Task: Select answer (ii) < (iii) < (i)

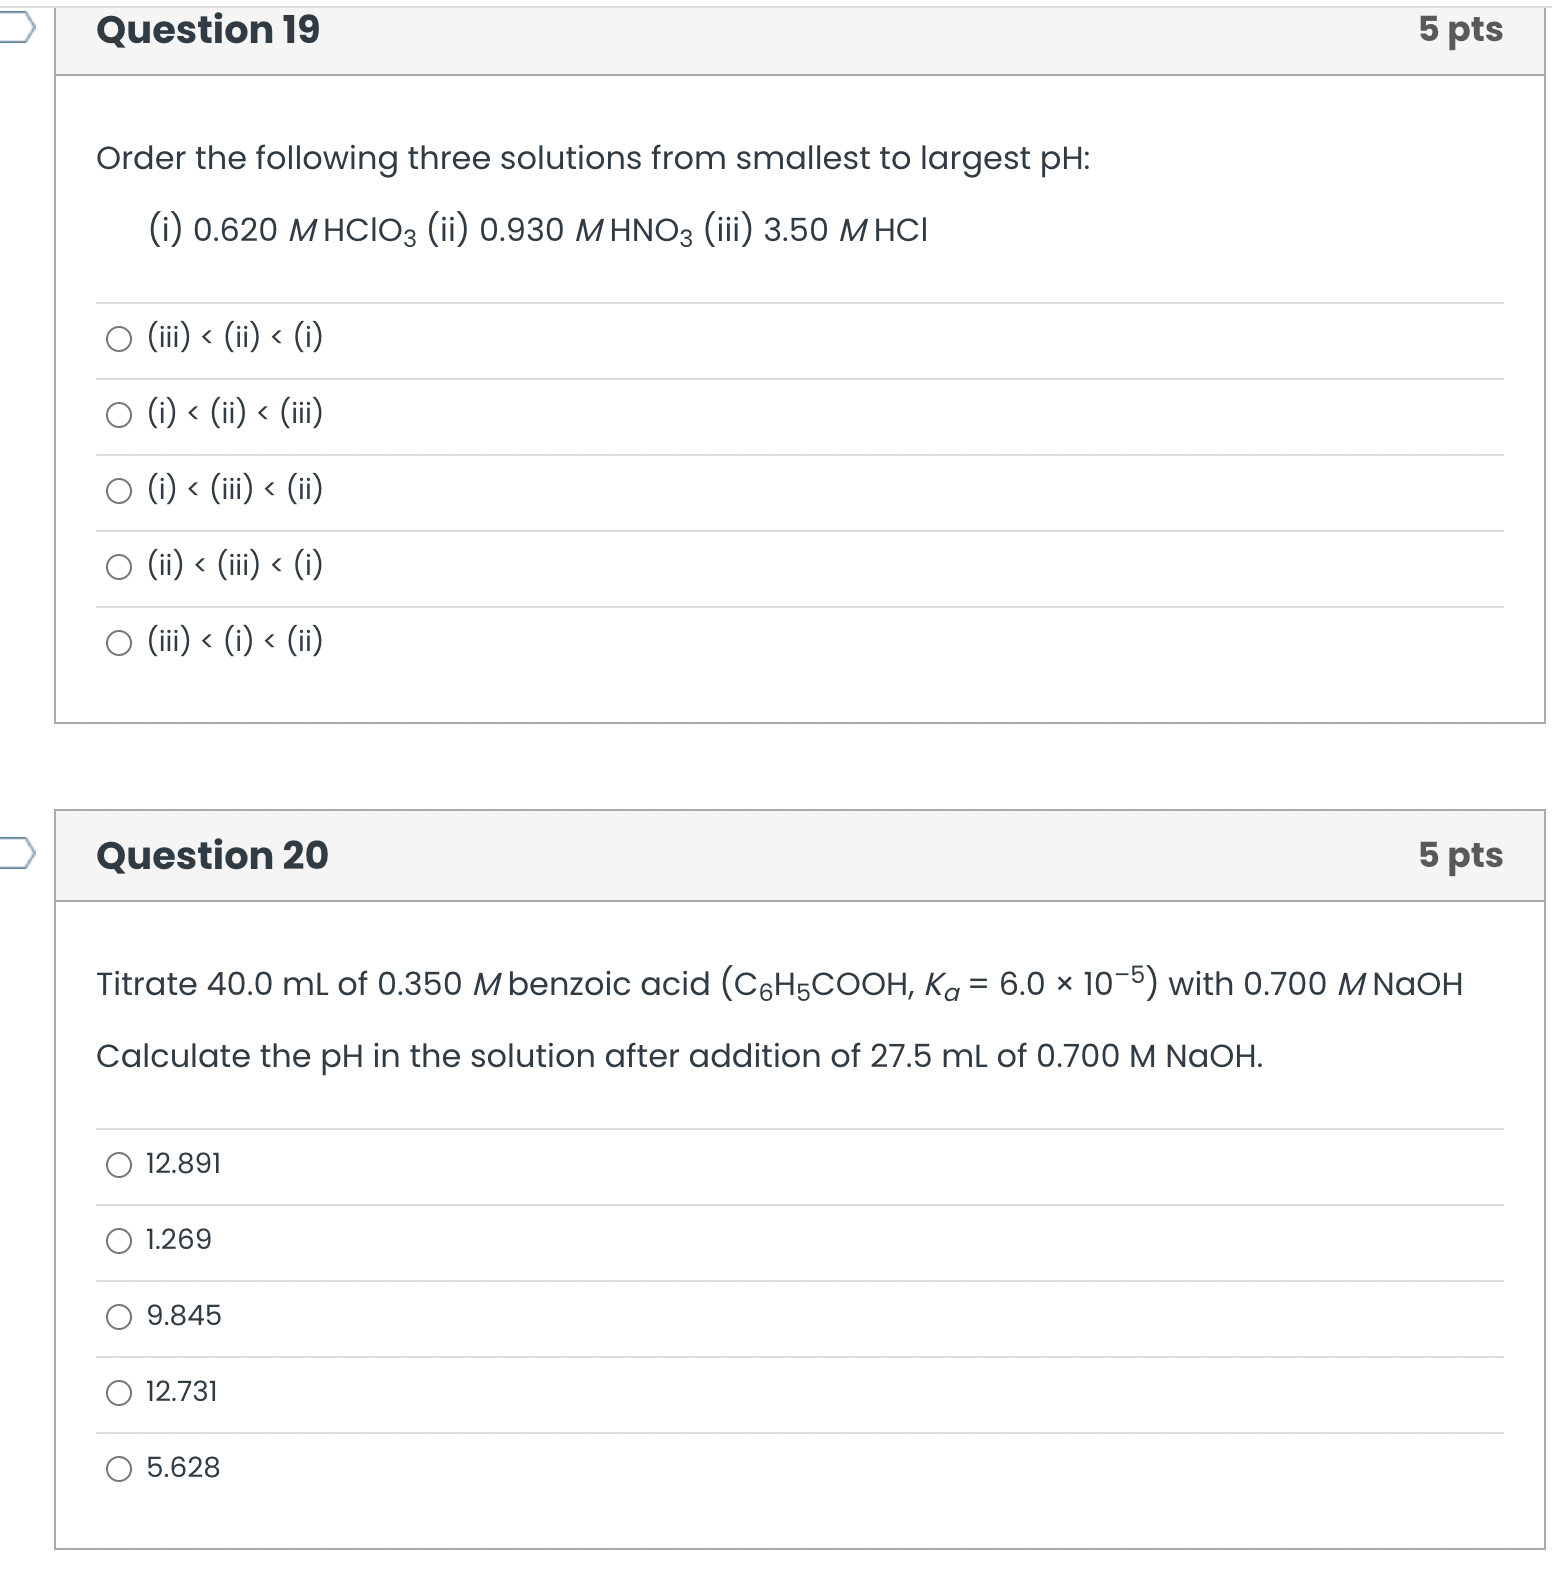Action: pyautogui.click(x=117, y=566)
